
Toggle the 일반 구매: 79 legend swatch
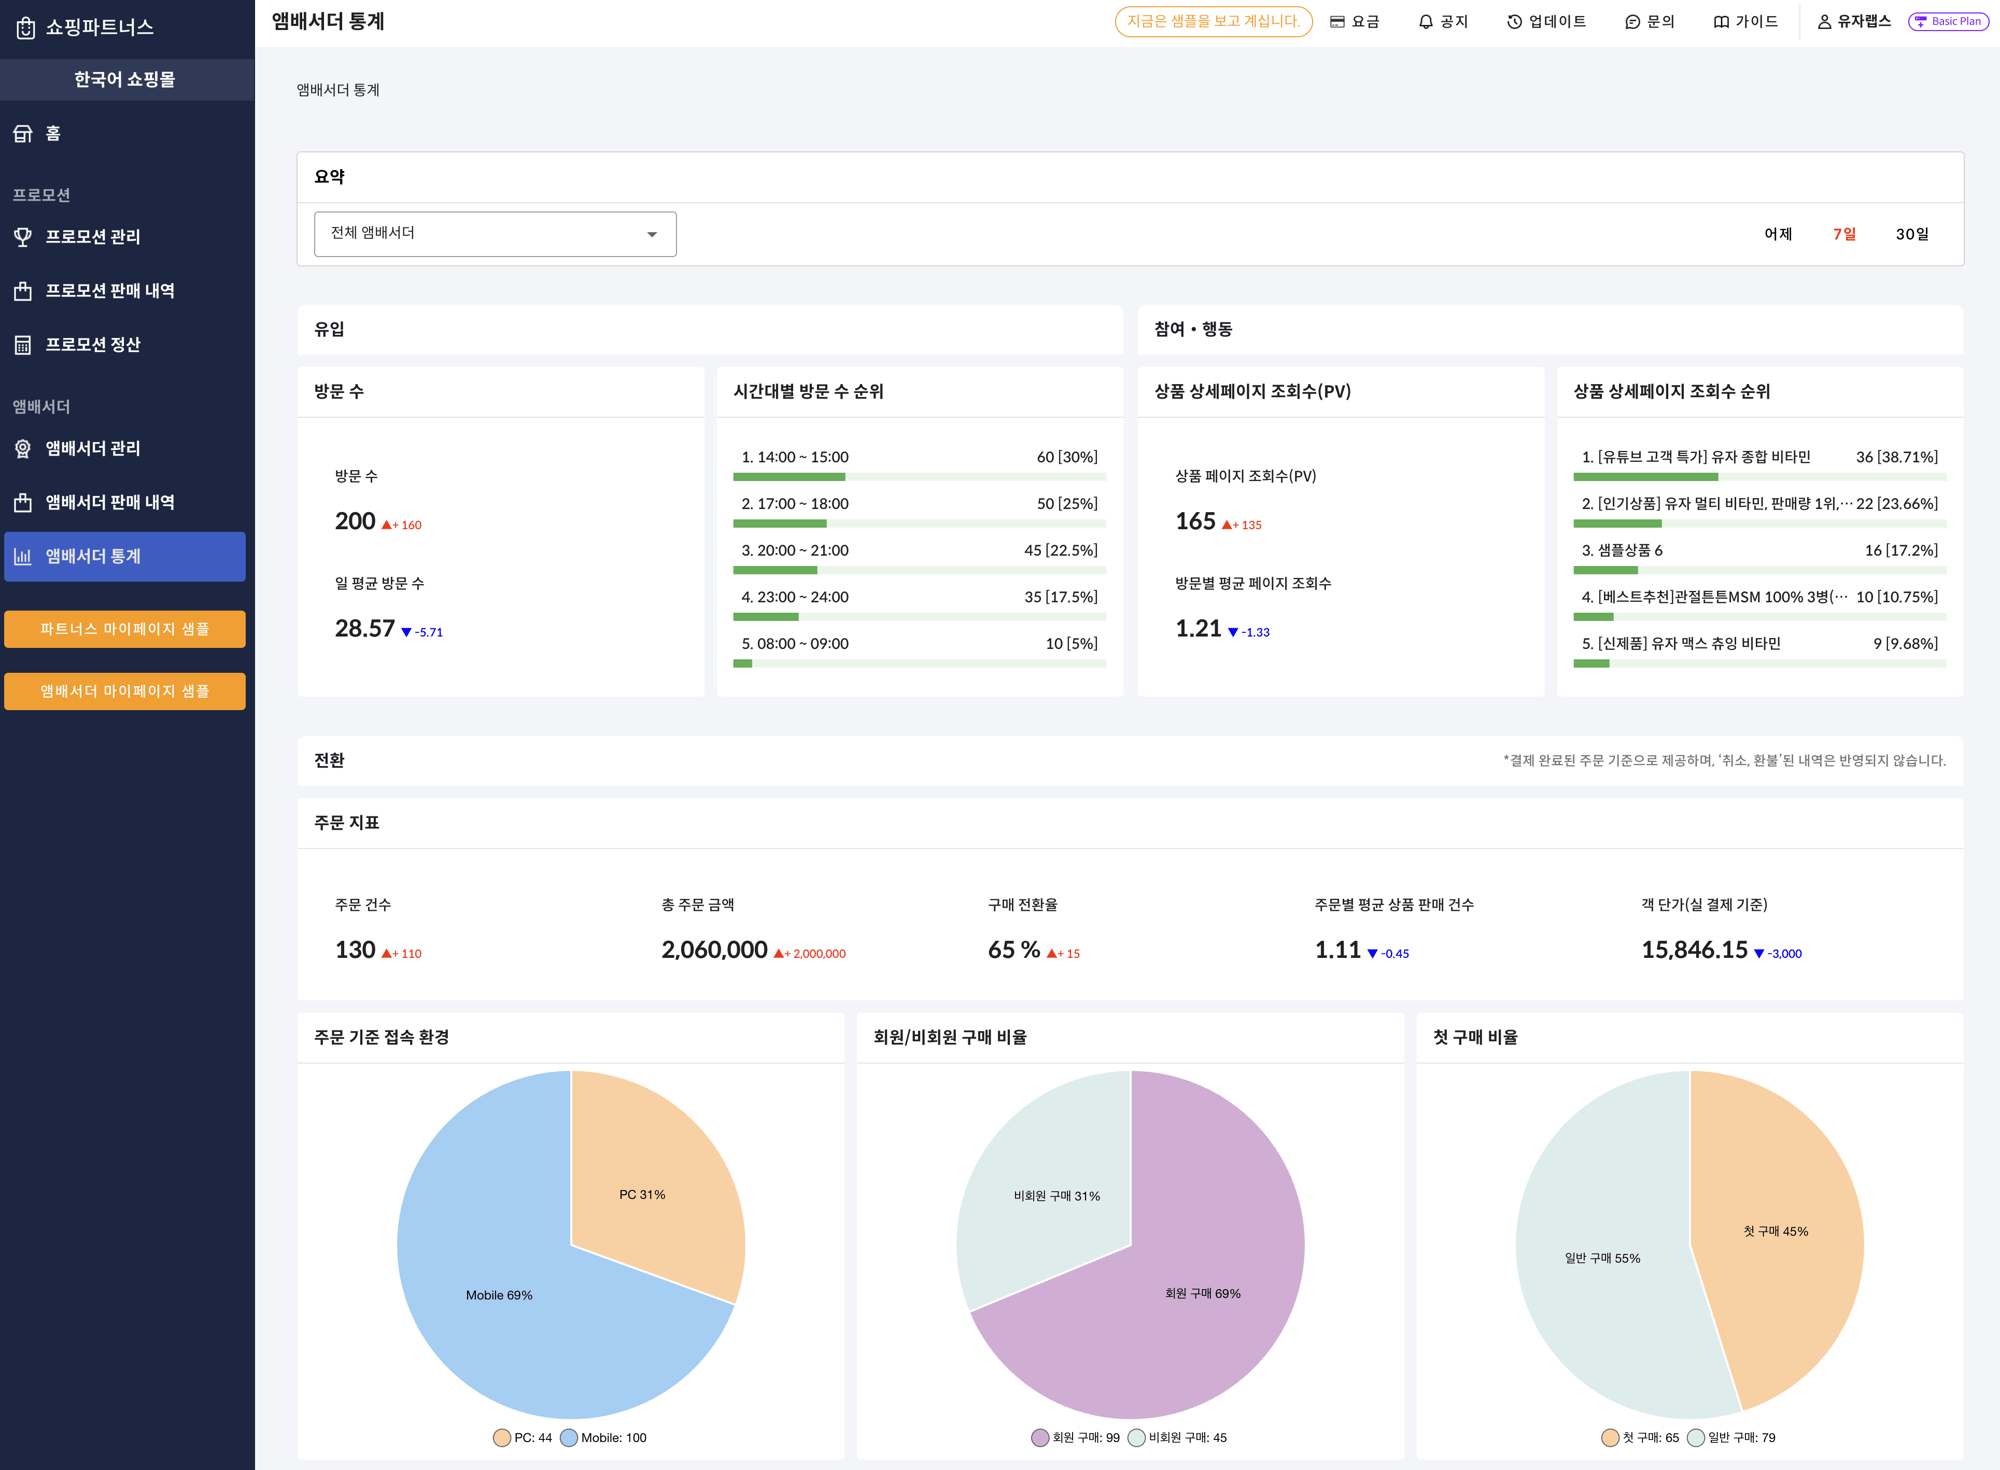click(1696, 1438)
